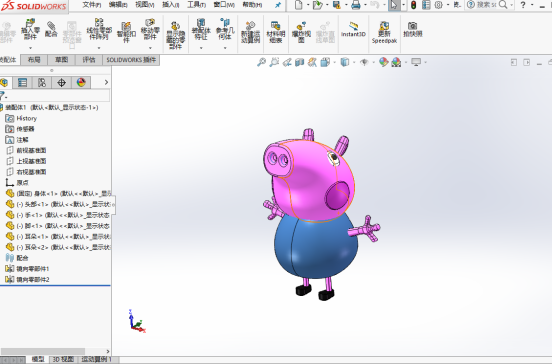This screenshot has height=364, width=552.
Task: Click 更新 Speedpak button
Action: 384,32
